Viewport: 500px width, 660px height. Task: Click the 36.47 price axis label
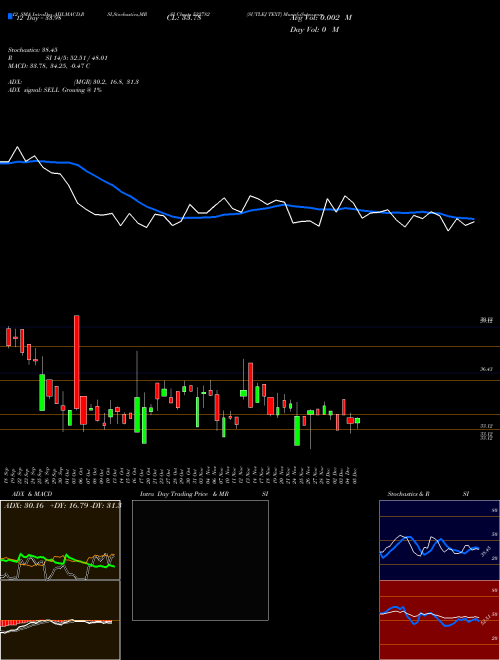pos(487,369)
